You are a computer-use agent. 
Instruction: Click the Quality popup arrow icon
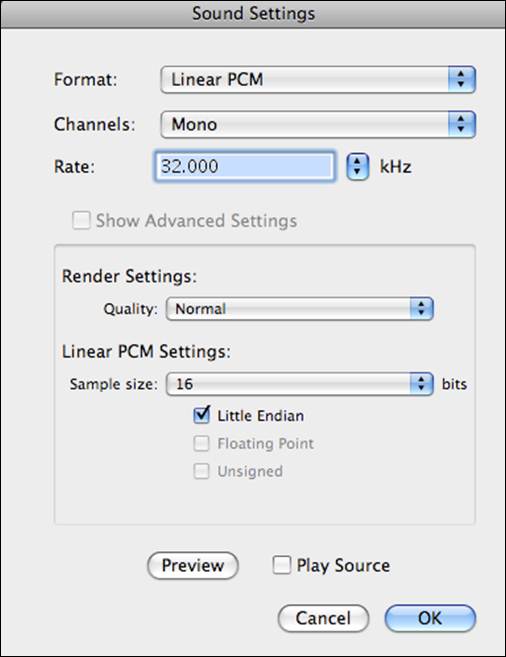(421, 309)
